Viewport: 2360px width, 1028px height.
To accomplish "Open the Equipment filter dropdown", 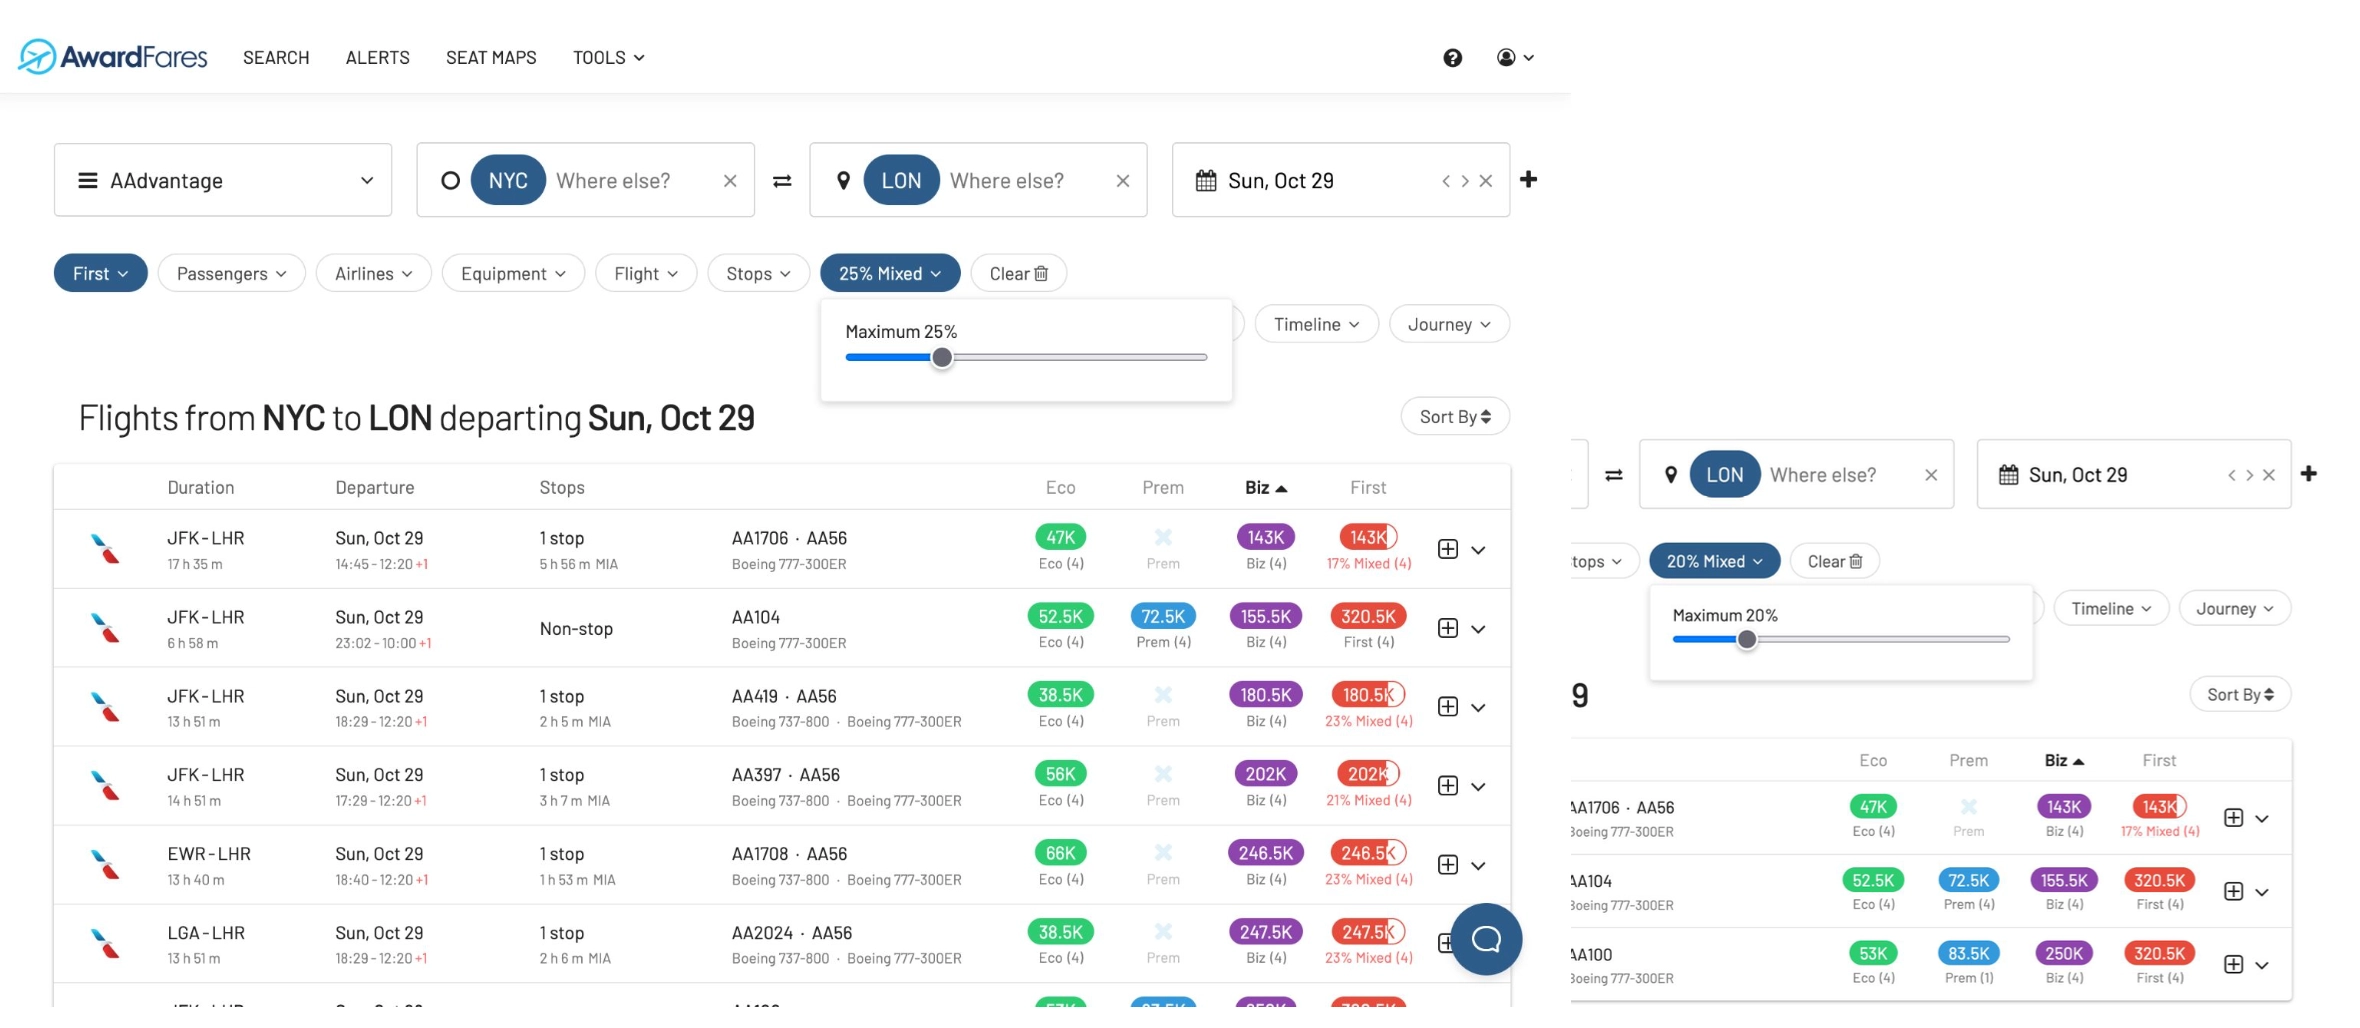I will (513, 273).
